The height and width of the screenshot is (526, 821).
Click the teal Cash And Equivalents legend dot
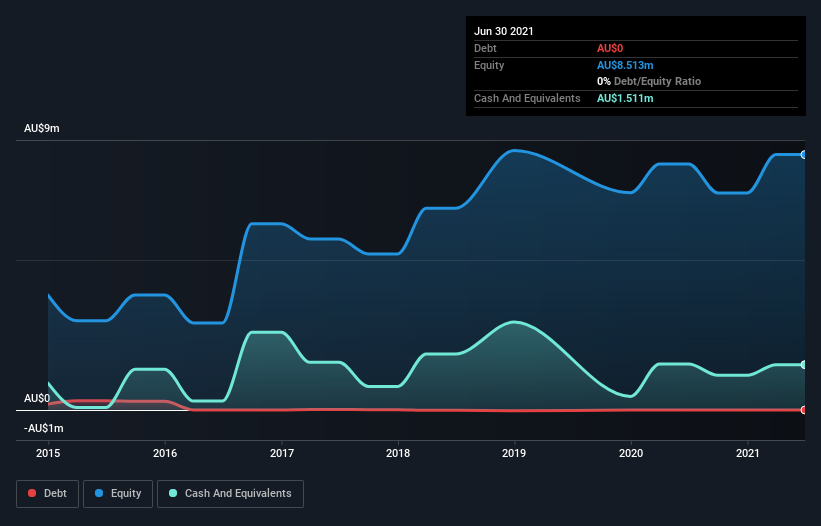(x=173, y=493)
